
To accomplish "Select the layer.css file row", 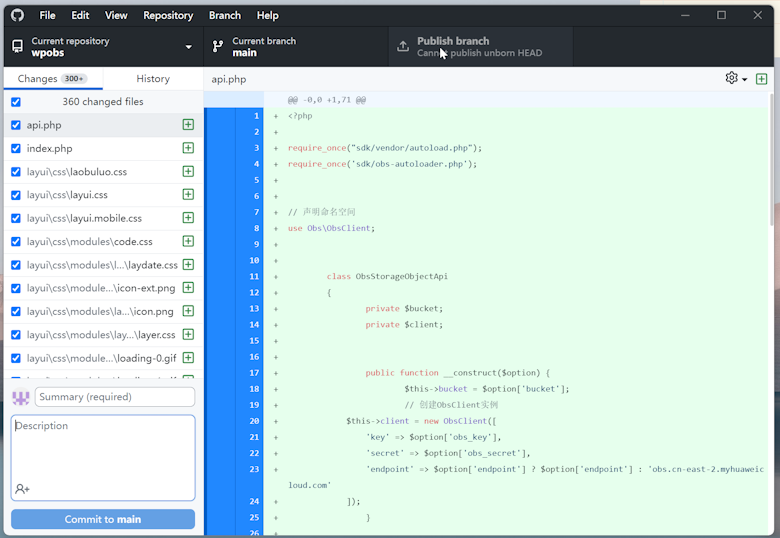I will pos(103,335).
